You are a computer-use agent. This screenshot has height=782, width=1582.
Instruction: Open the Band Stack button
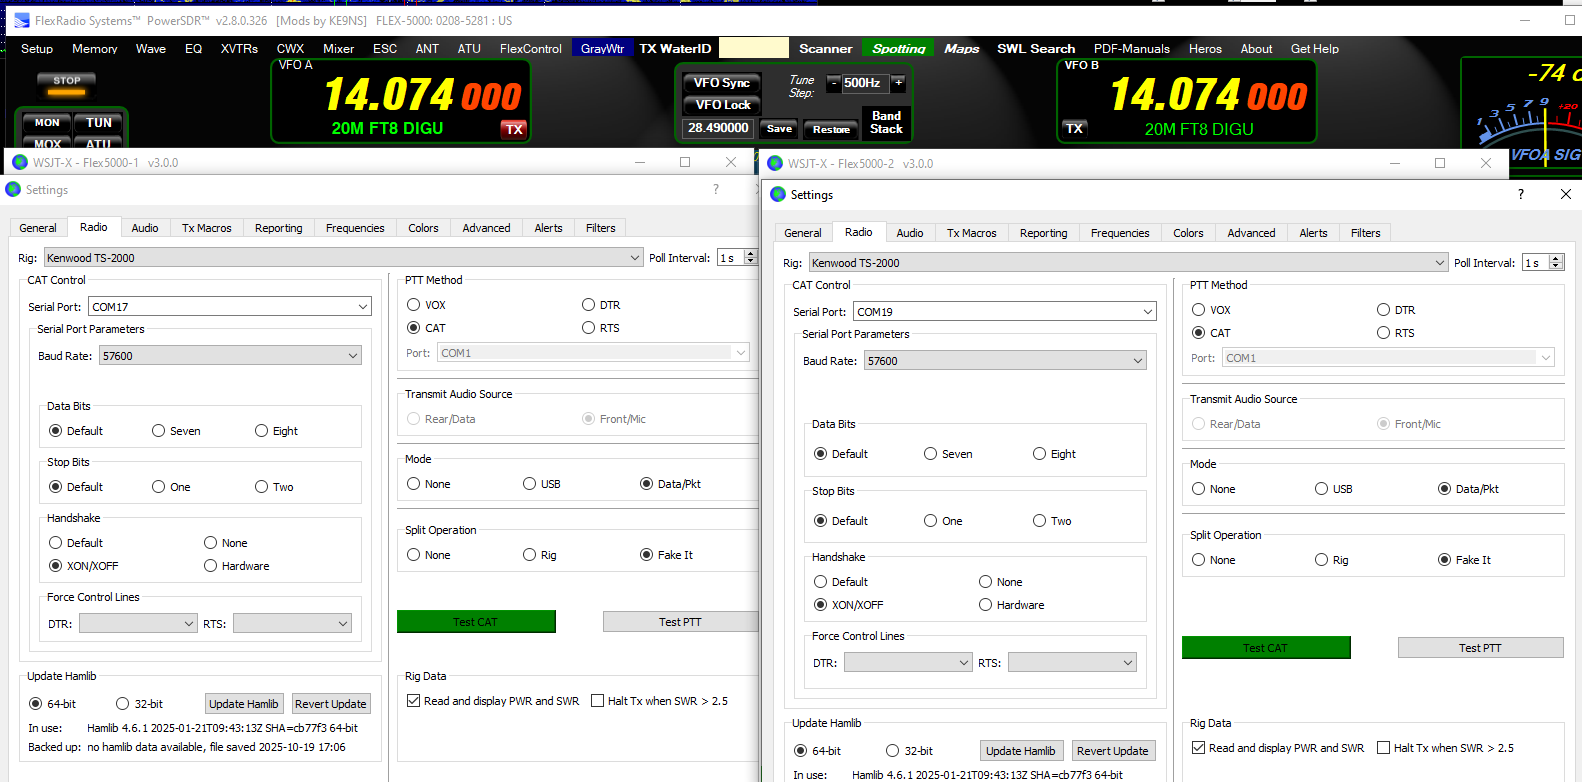pyautogui.click(x=886, y=122)
